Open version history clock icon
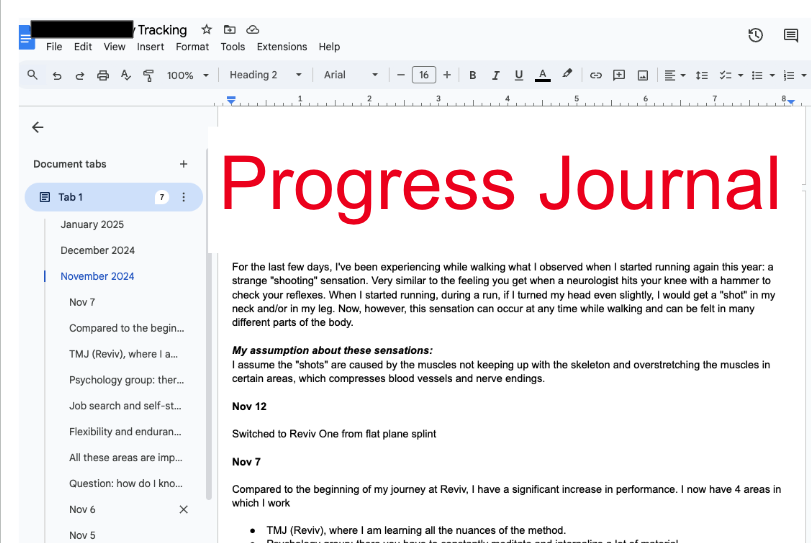 click(x=756, y=35)
